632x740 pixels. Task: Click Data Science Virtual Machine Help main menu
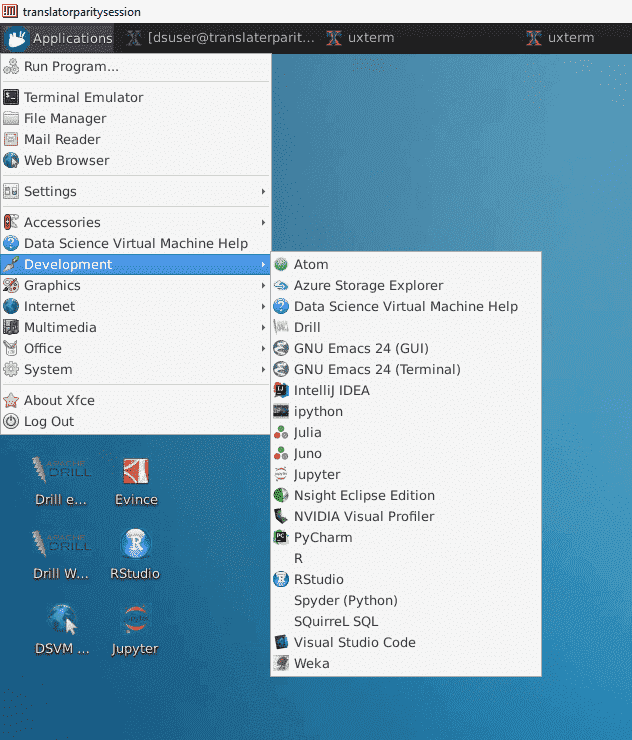point(135,243)
